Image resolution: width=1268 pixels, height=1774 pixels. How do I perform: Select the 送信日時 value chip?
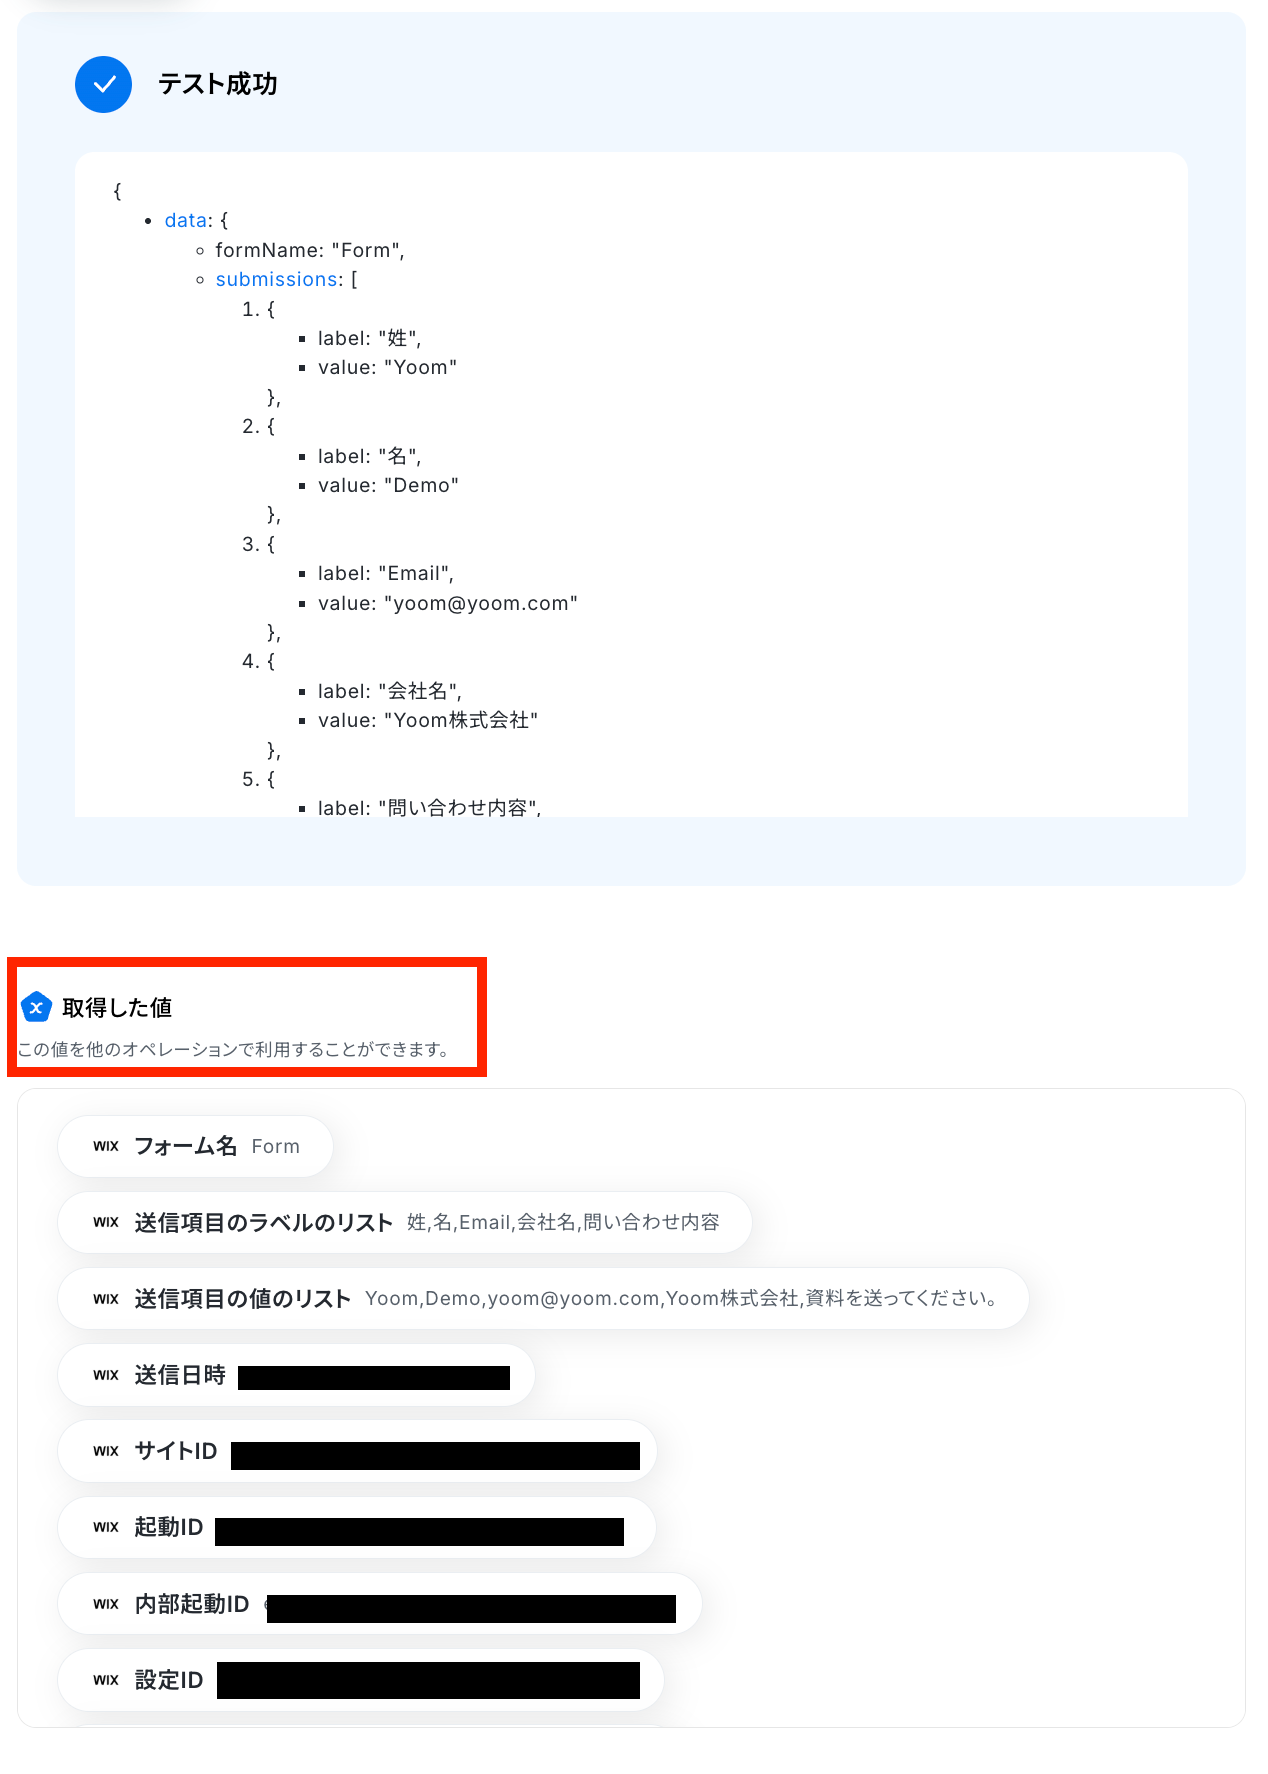[296, 1375]
